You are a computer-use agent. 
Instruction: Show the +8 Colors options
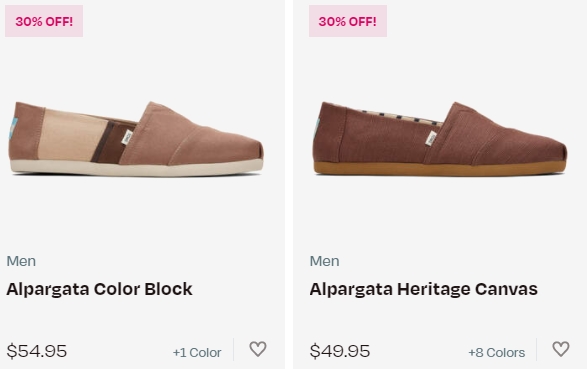(496, 353)
